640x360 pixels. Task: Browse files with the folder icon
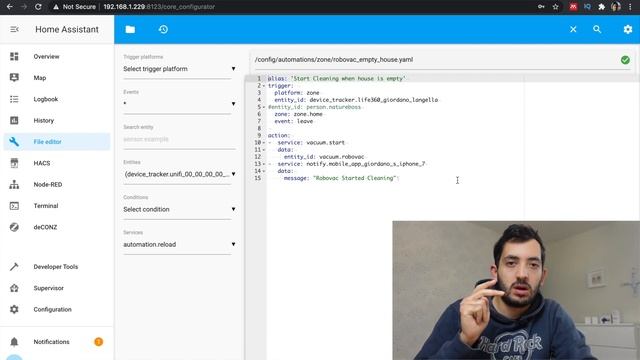(130, 29)
